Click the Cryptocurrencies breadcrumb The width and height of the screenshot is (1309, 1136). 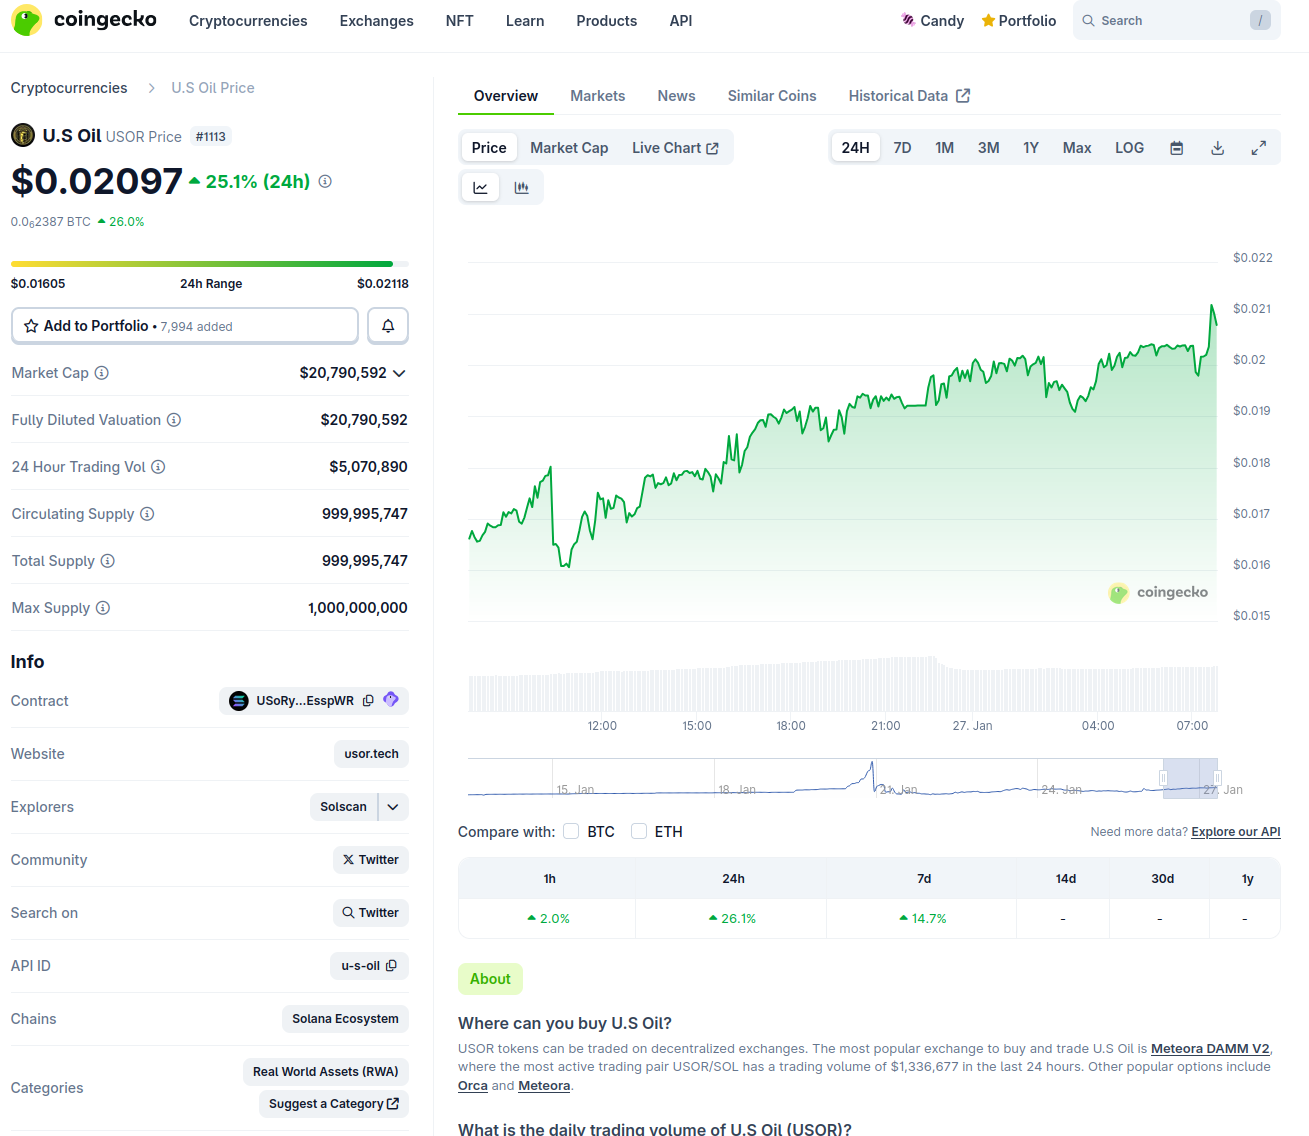69,88
